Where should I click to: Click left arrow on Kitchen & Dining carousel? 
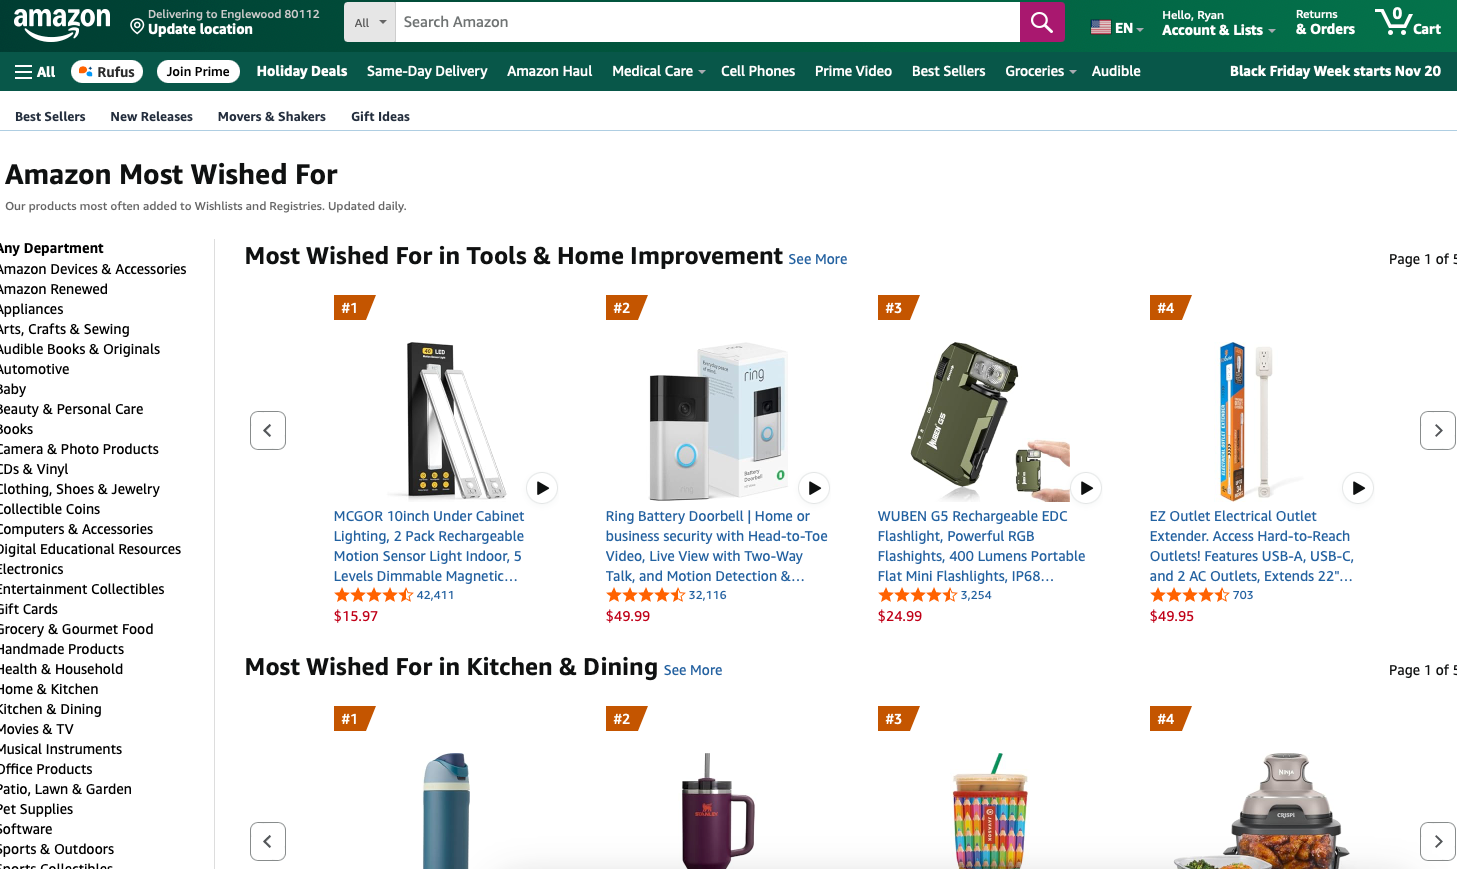coord(267,841)
